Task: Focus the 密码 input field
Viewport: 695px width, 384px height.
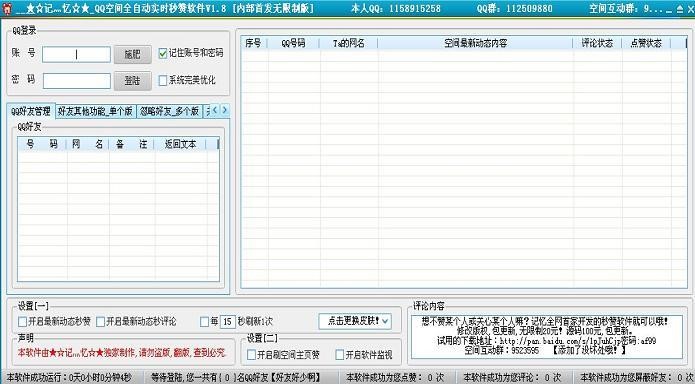Action: (77, 81)
